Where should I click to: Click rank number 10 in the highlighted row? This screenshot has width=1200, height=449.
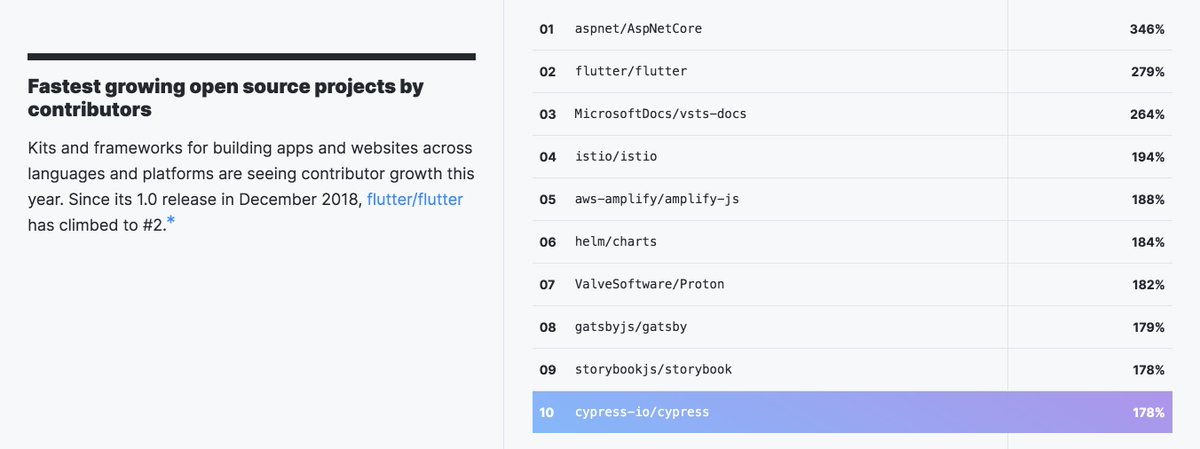click(547, 412)
